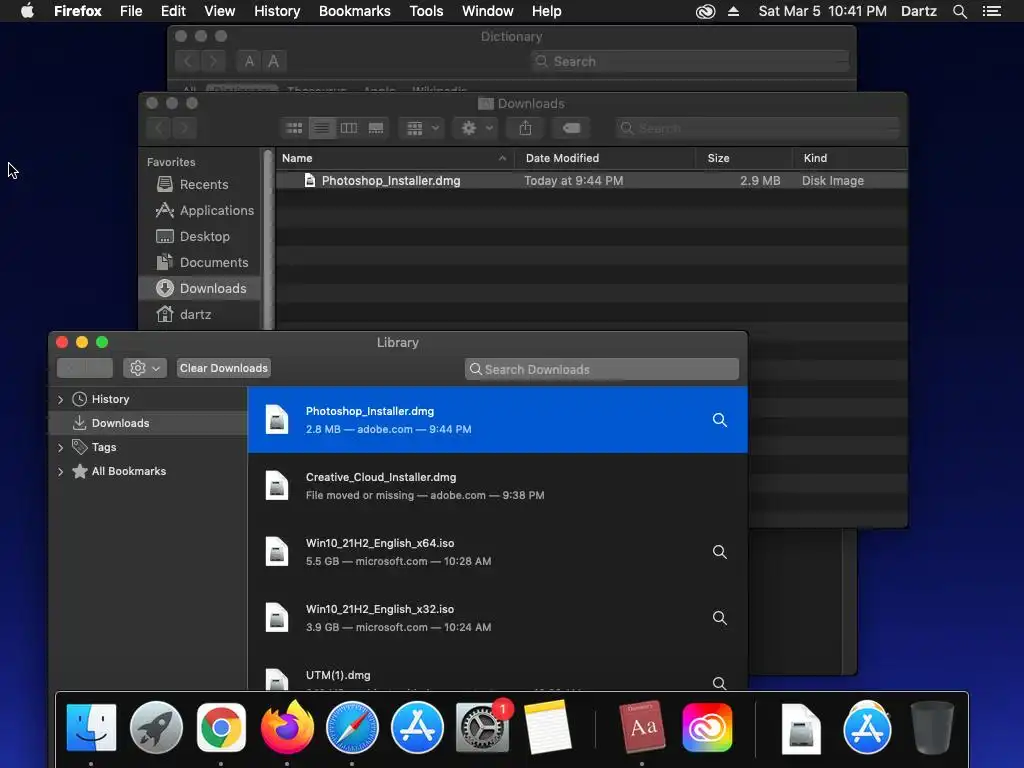
Task: Select Win10_21H2_English_x32.iso download entry
Action: [x=498, y=618]
